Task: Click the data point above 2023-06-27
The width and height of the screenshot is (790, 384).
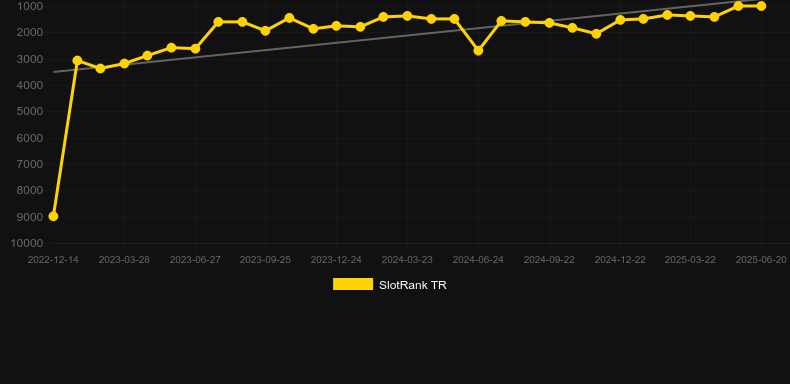Action: (195, 49)
